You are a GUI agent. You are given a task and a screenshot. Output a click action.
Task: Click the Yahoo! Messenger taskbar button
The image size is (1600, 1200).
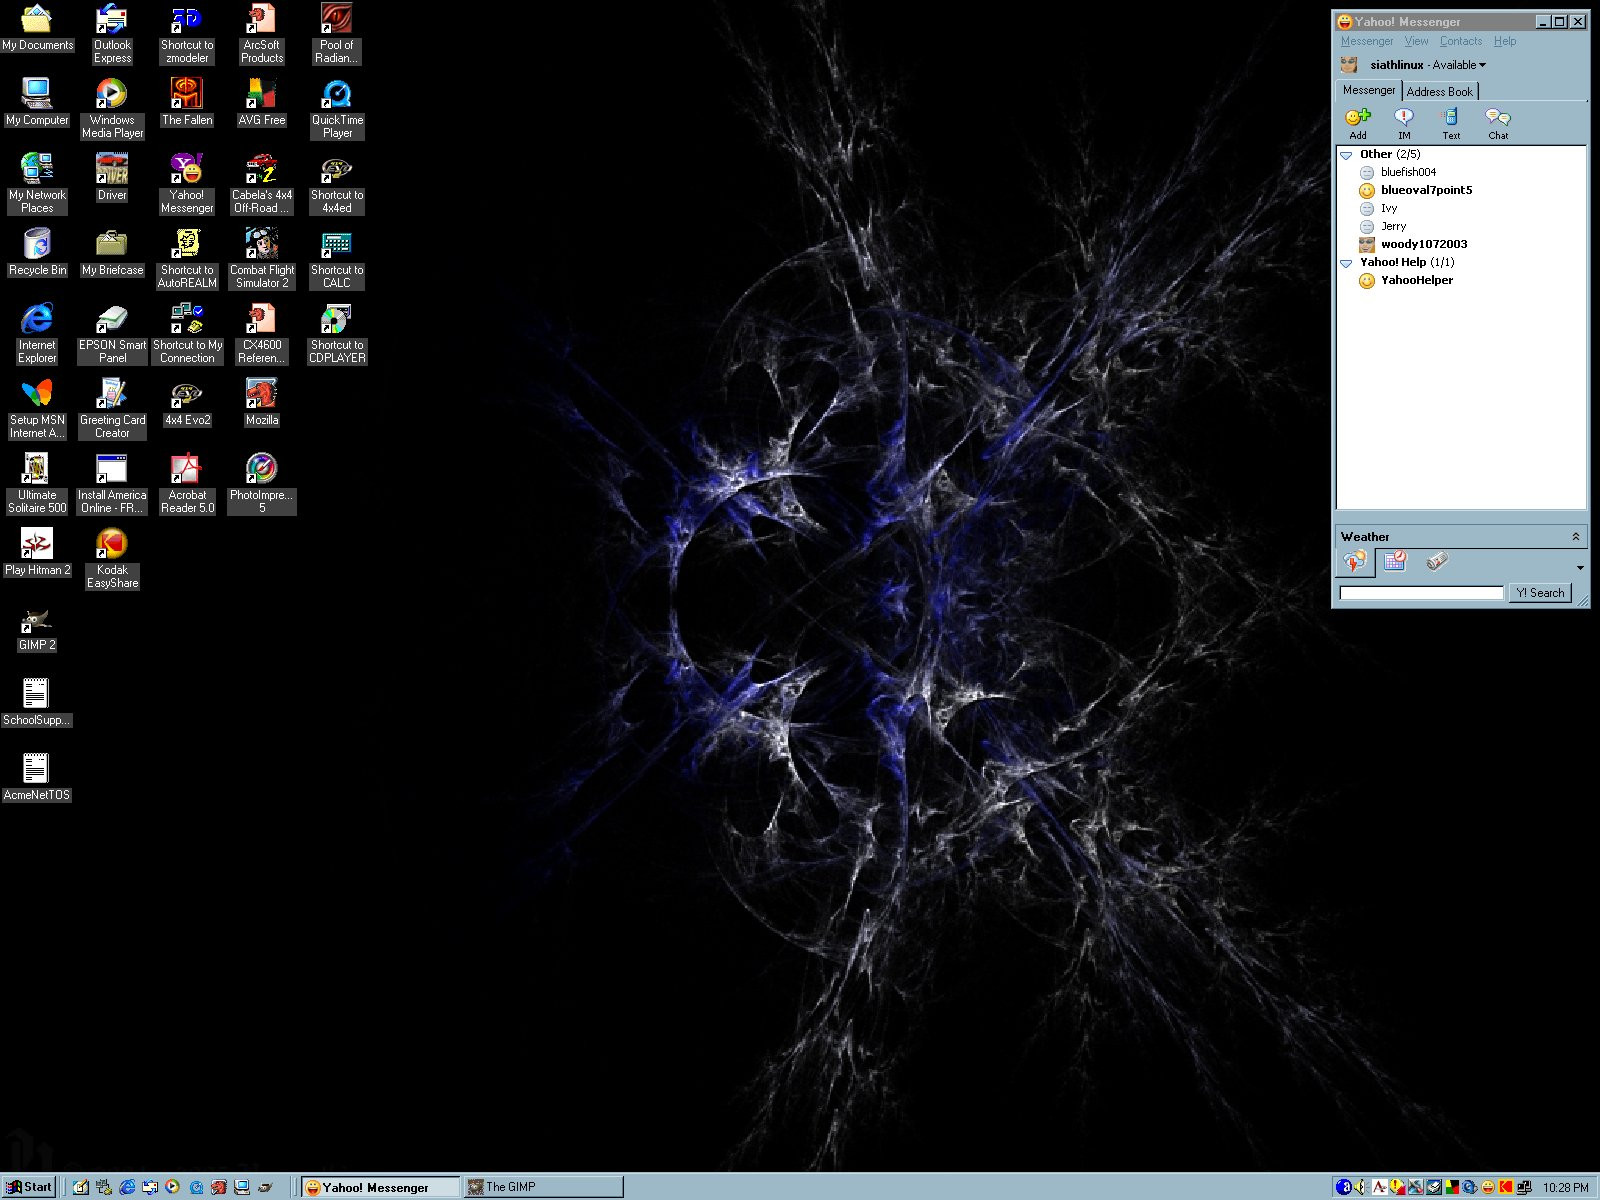(x=381, y=1187)
